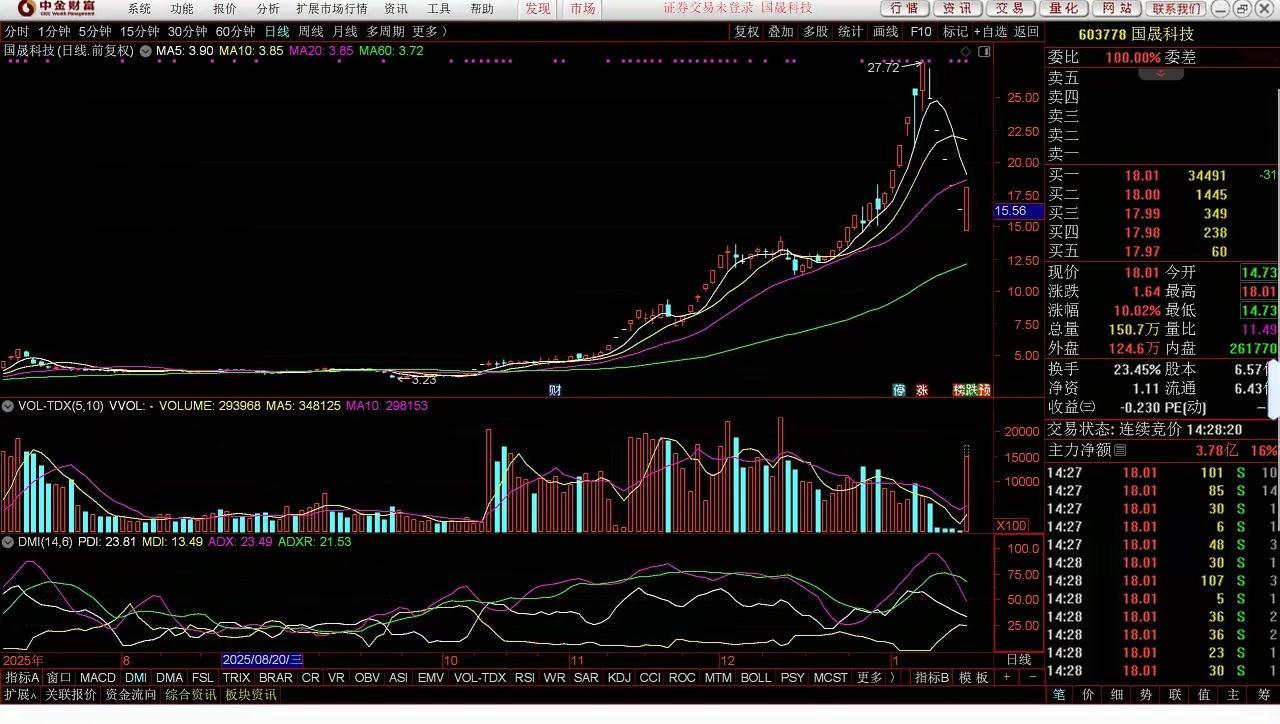Click the 2025/08/20 date marker on timeline
Viewport: 1280px width, 724px height.
(262, 660)
